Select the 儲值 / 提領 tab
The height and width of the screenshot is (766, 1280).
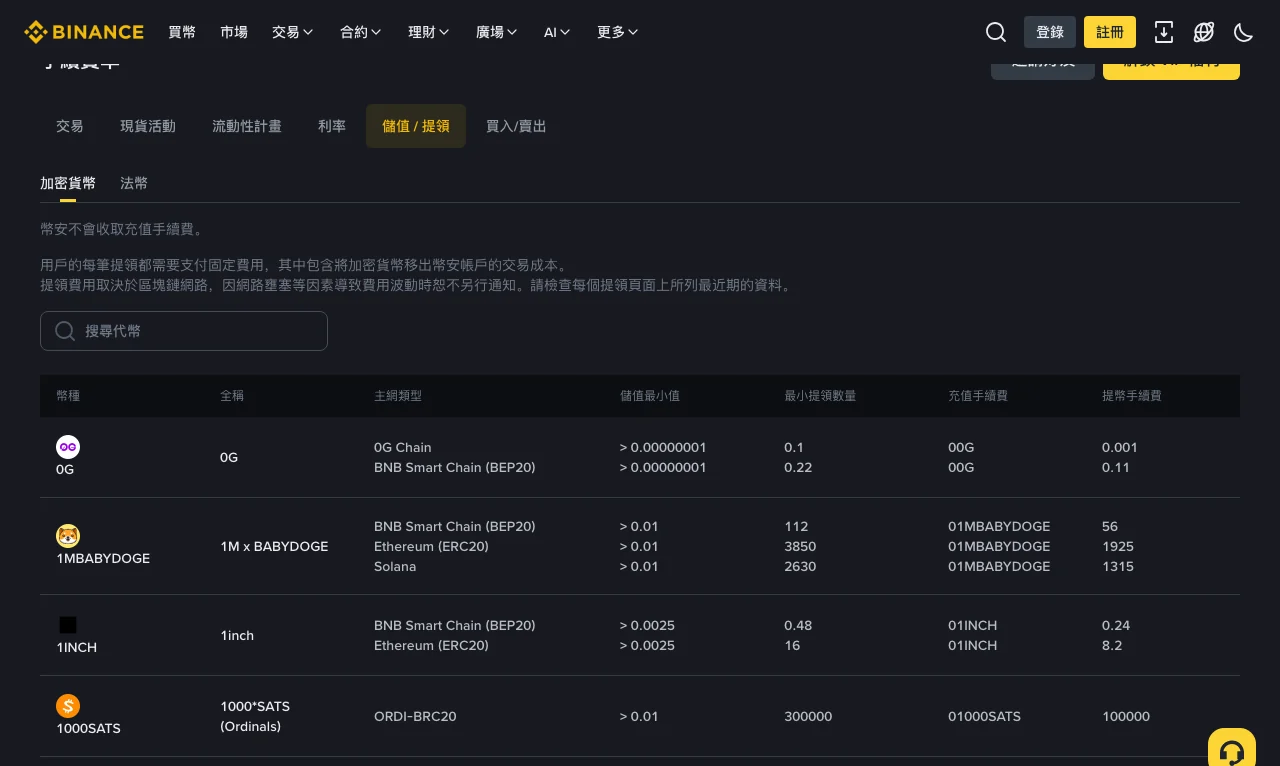click(x=416, y=126)
